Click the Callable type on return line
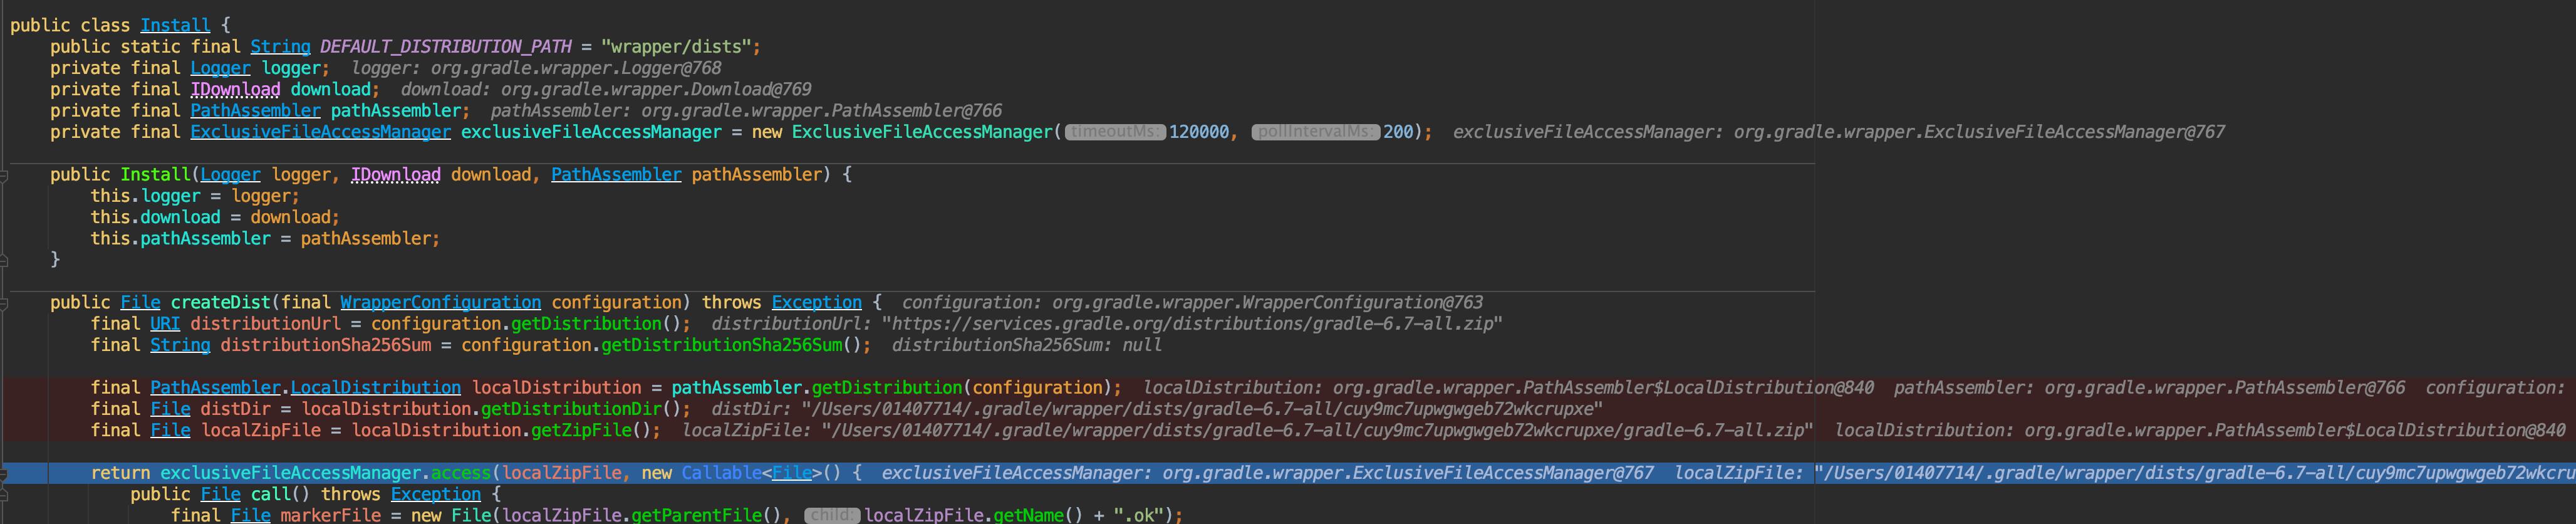 [x=721, y=473]
